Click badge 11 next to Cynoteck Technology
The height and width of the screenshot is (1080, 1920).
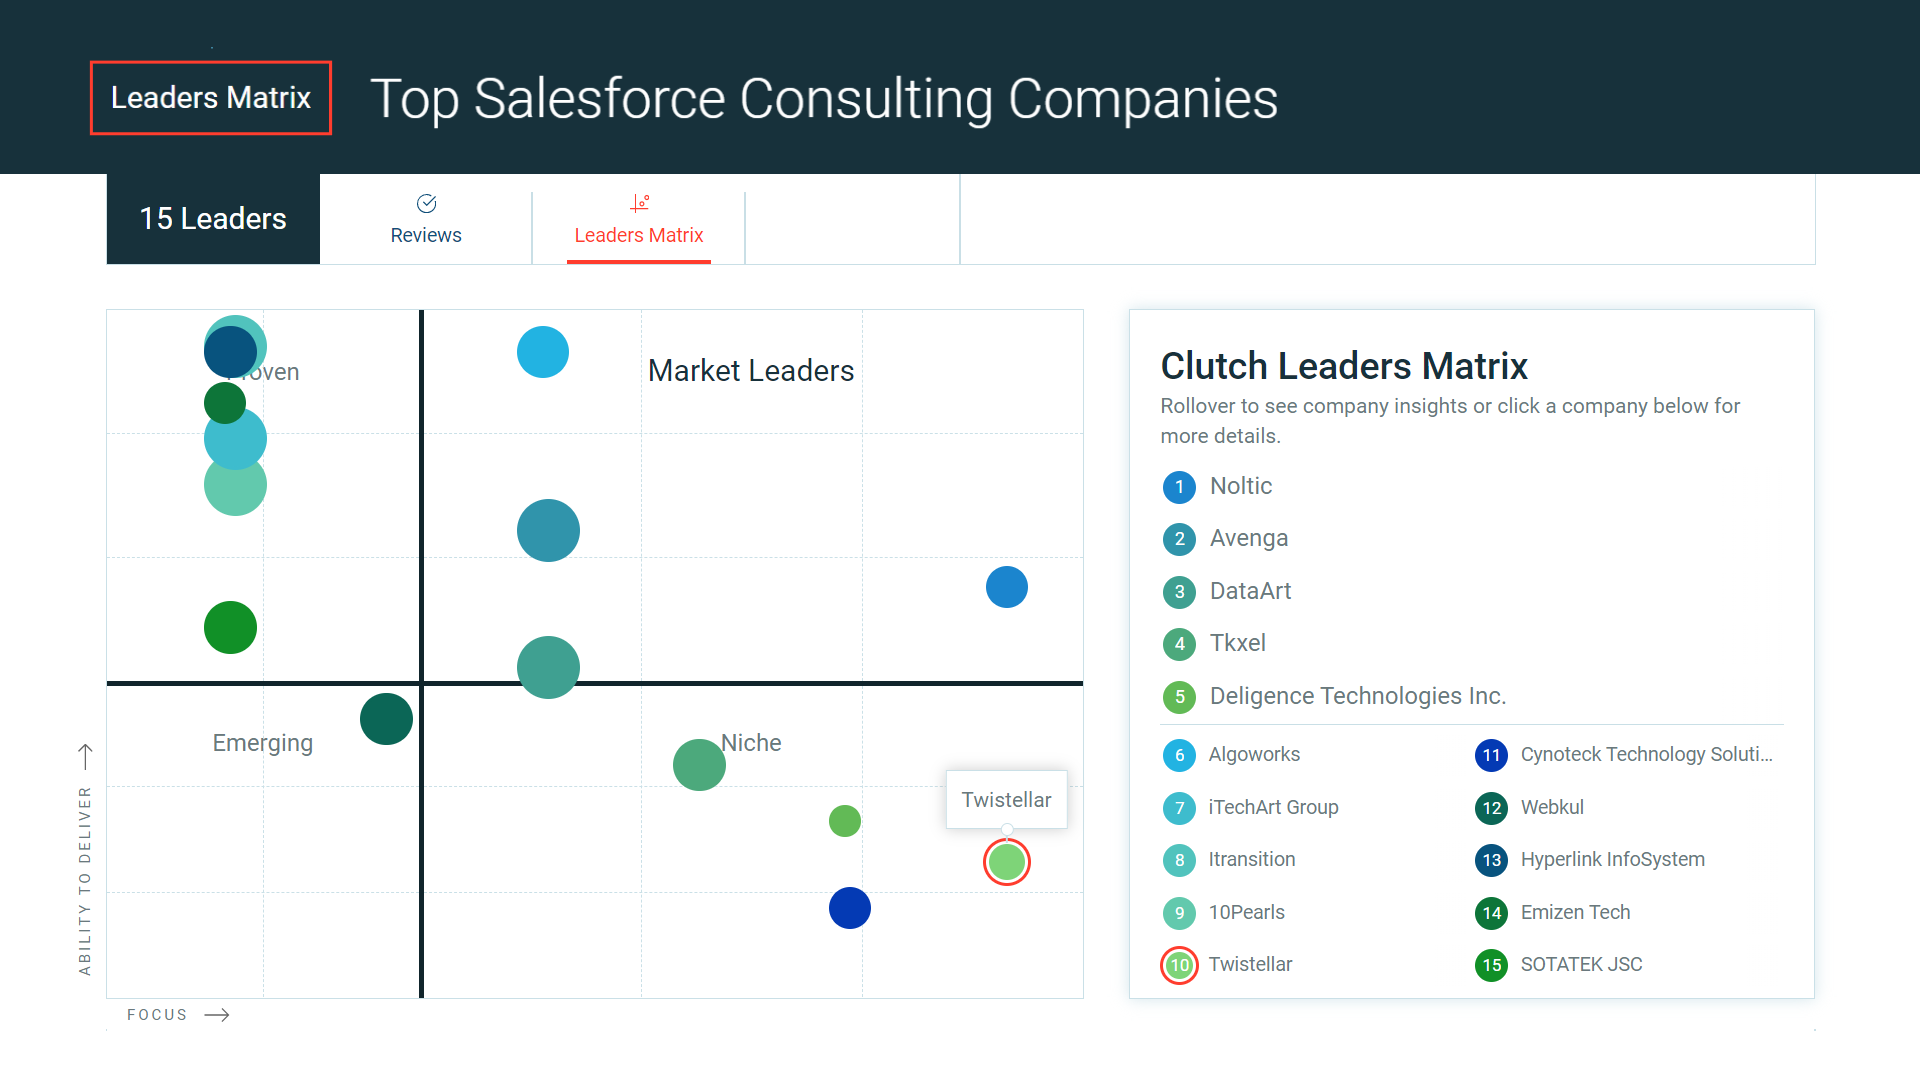[x=1491, y=755]
